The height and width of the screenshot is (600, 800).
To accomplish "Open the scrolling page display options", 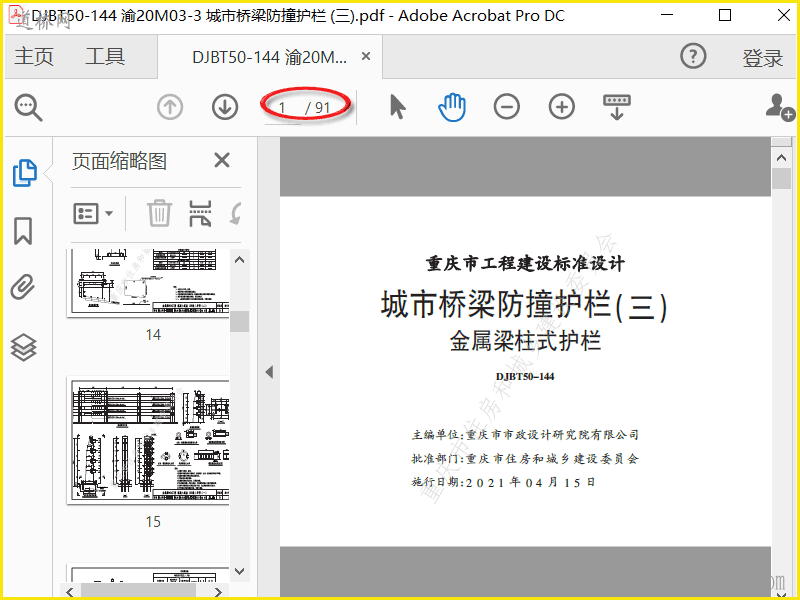I will (617, 107).
